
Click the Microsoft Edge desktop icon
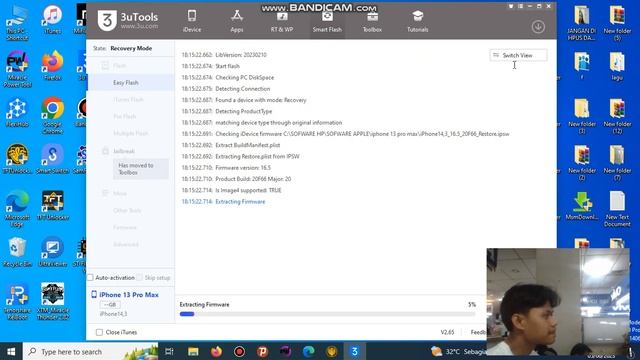pyautogui.click(x=17, y=209)
